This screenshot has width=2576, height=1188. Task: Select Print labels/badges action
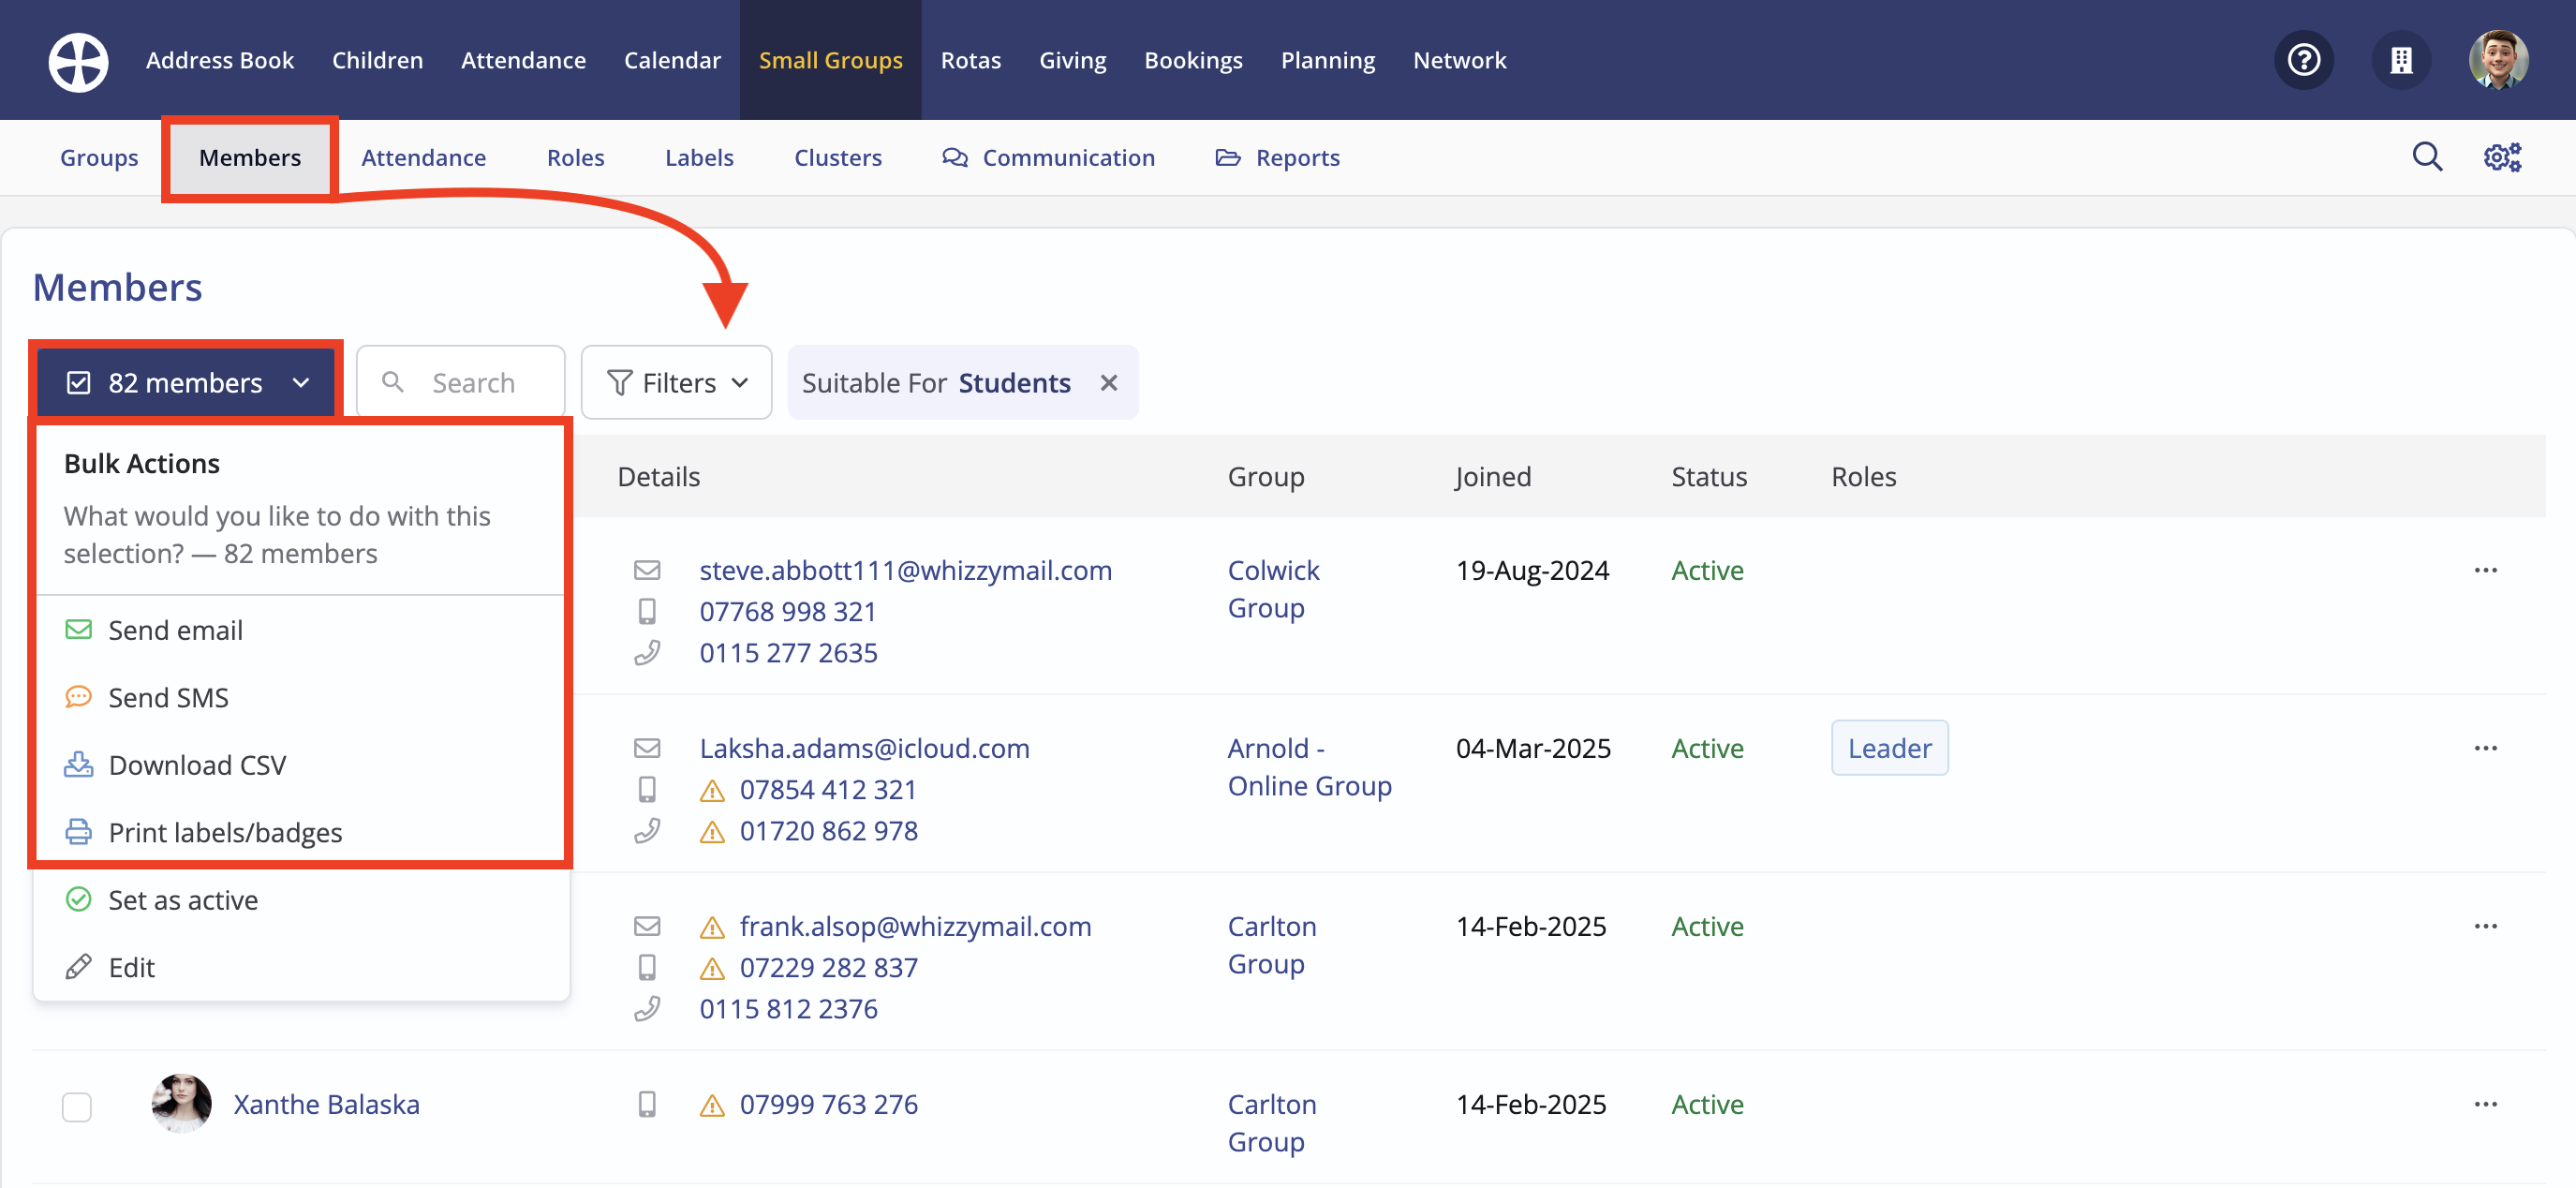coord(225,832)
